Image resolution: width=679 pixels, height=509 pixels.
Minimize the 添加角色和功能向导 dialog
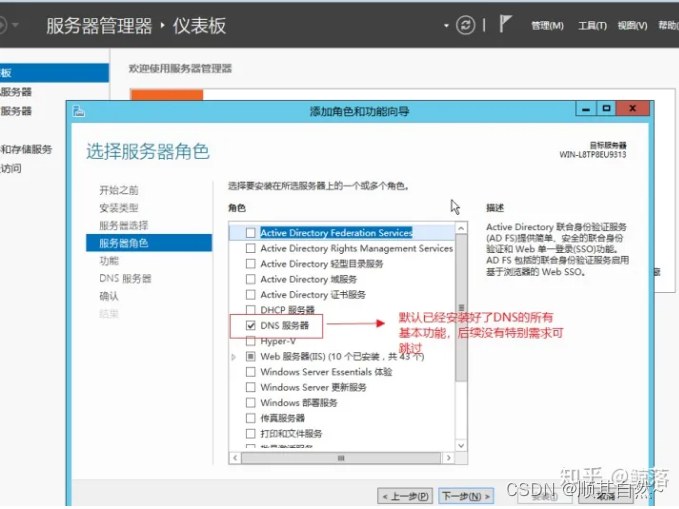click(586, 108)
